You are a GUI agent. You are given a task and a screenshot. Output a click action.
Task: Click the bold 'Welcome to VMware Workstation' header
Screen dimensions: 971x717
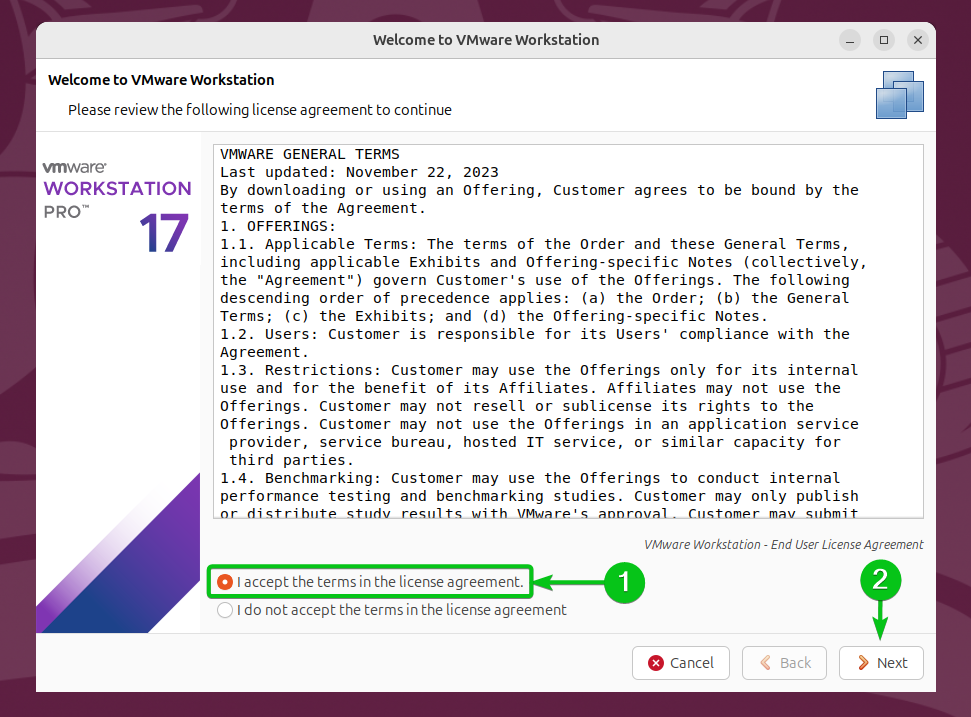tap(161, 80)
